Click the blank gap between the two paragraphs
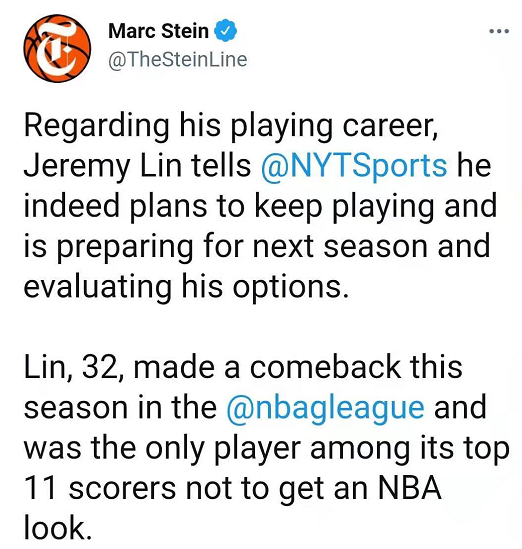The width and height of the screenshot is (522, 549). click(x=261, y=327)
